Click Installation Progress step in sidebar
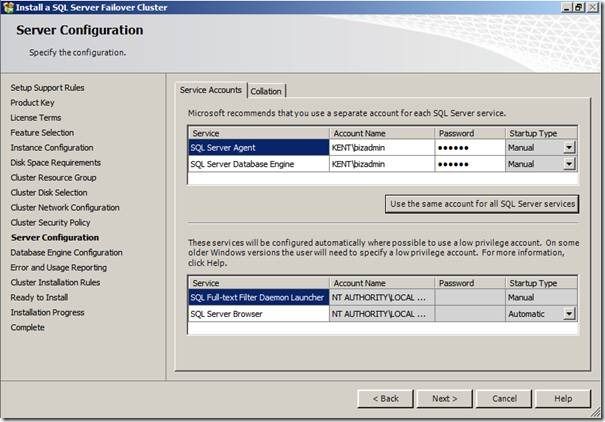This screenshot has height=422, width=605. click(x=47, y=312)
